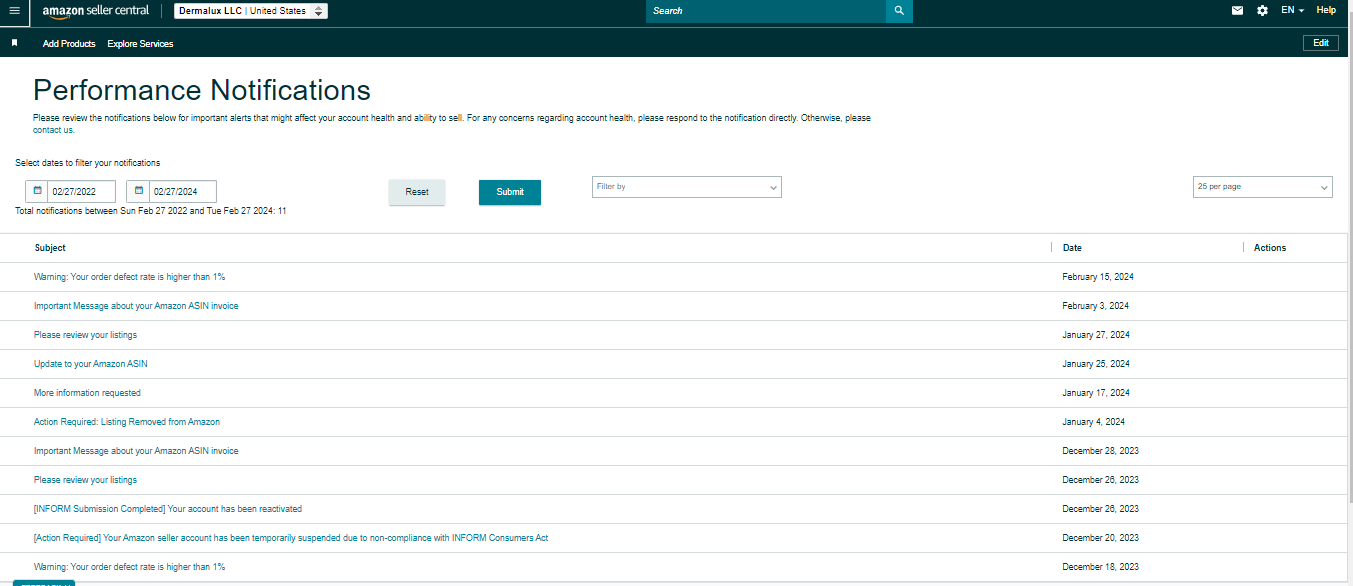
Task: Click end date field 02/27/2024
Action: (x=182, y=192)
